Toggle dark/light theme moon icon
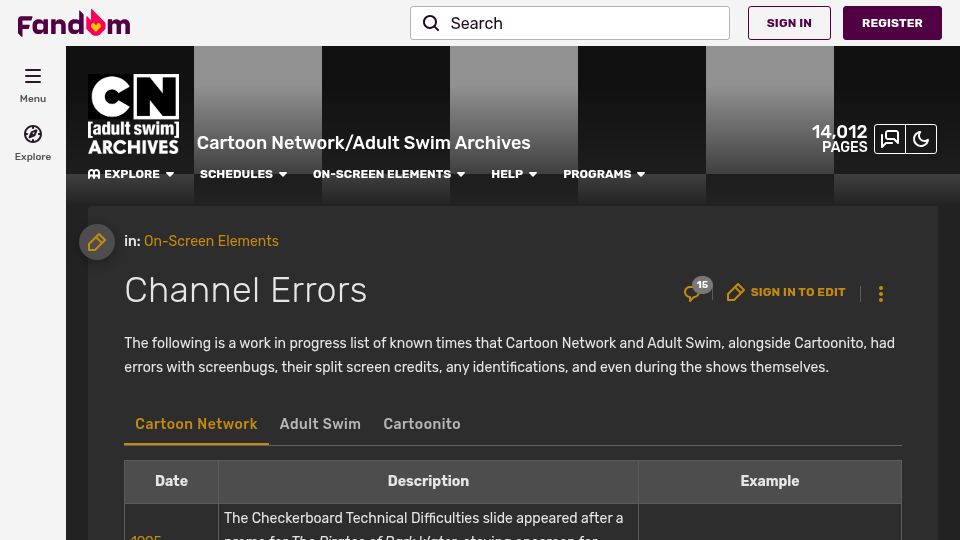Viewport: 960px width, 540px height. click(921, 139)
